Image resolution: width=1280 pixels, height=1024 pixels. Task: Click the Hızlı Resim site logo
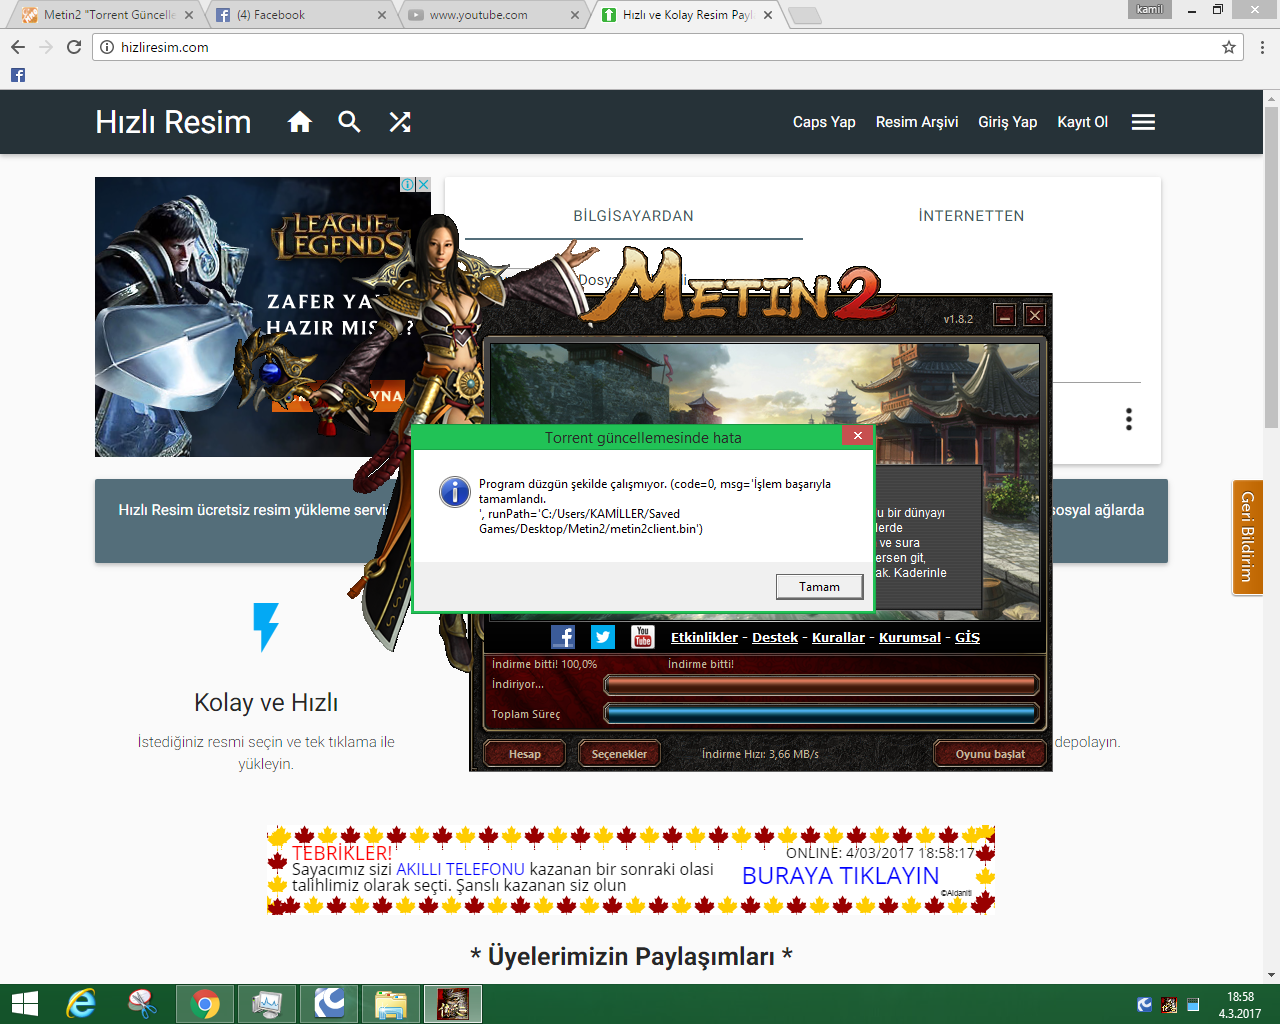173,122
